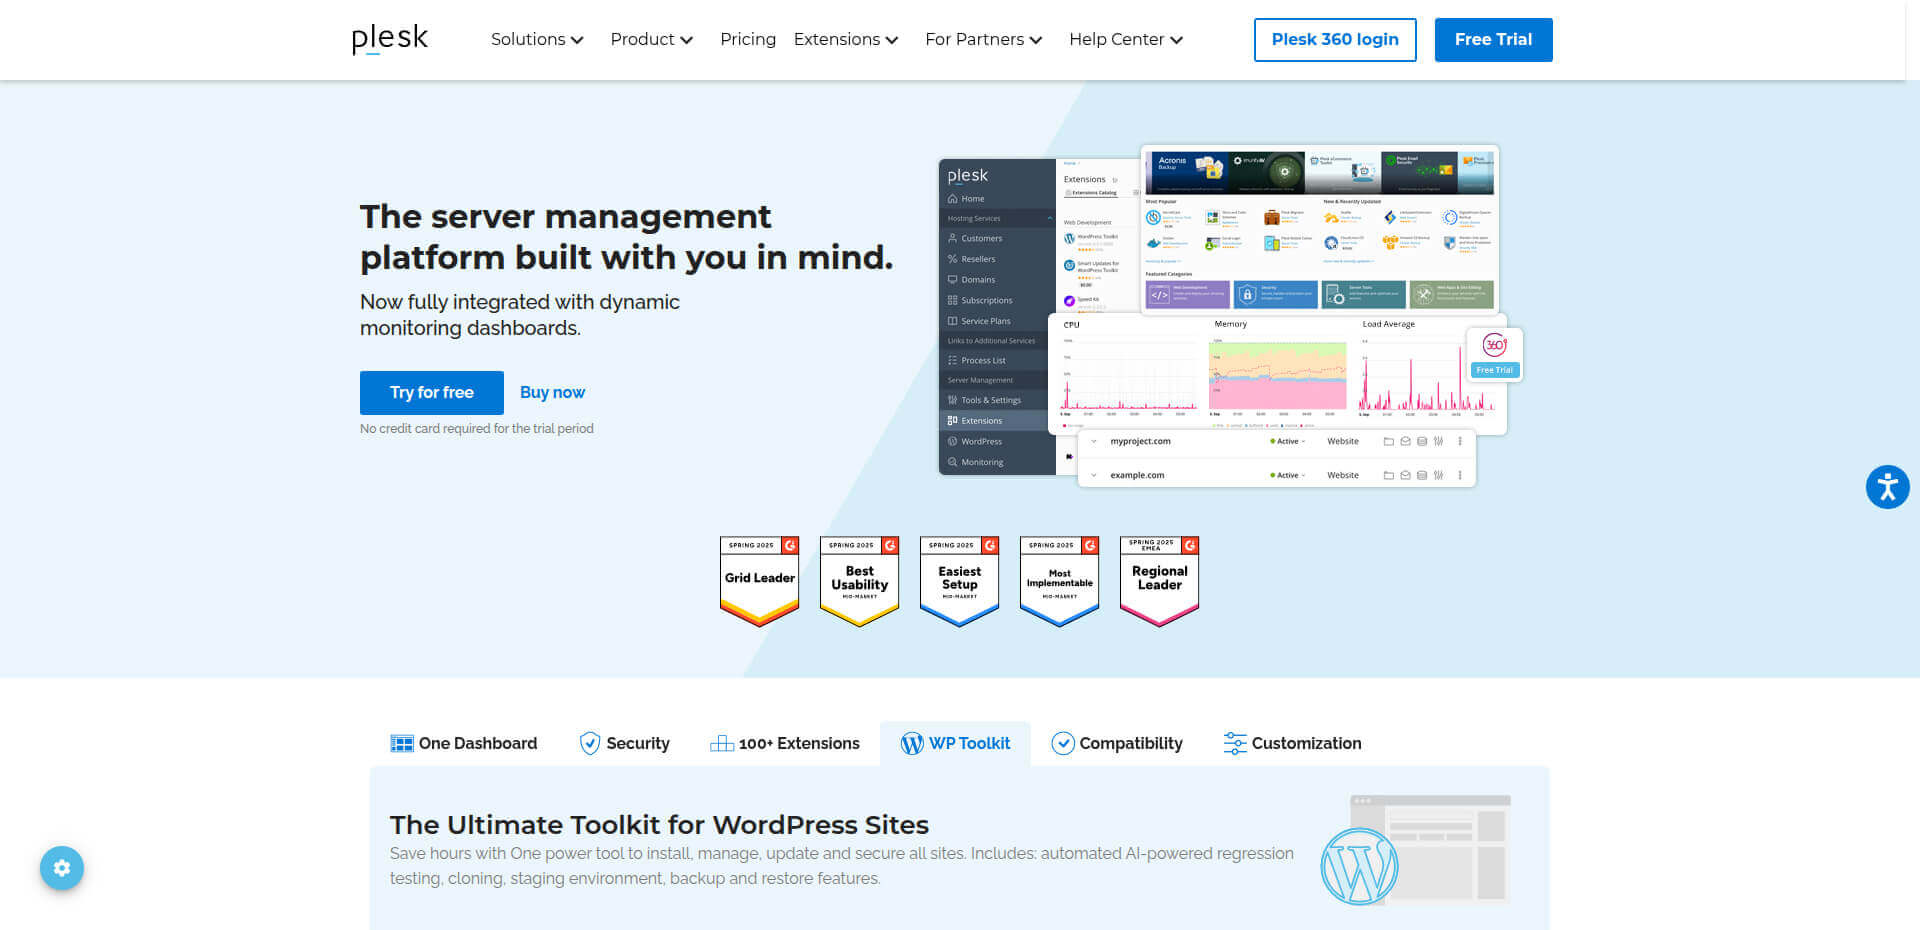Click the Buy now link
Viewport: 1920px width, 930px height.
click(552, 392)
